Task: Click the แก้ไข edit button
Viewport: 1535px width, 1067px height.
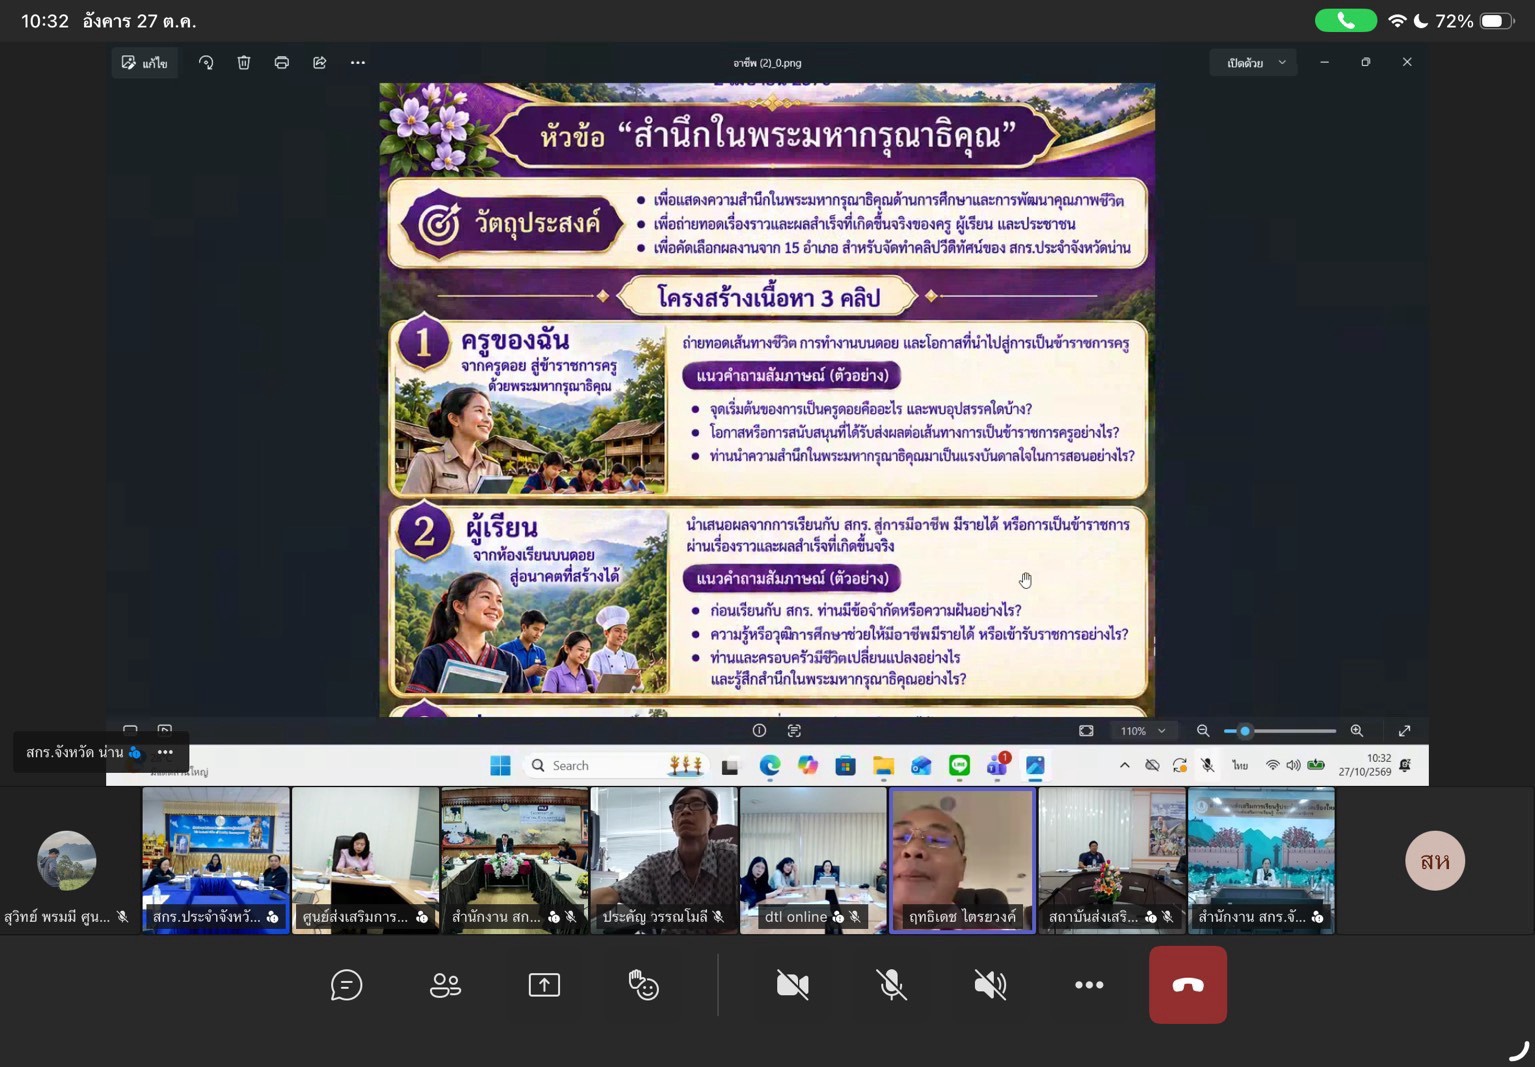Action: (x=145, y=62)
